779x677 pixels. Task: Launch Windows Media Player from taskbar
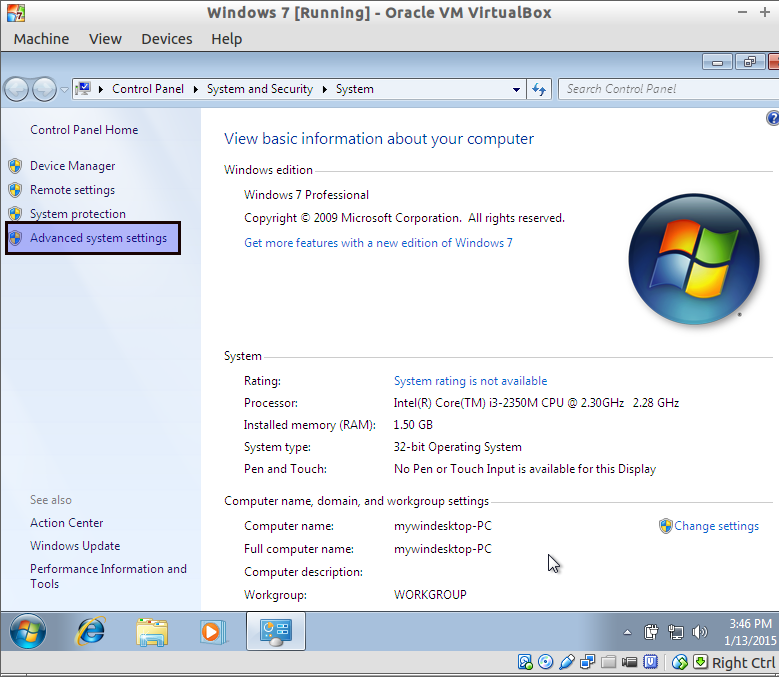(214, 632)
